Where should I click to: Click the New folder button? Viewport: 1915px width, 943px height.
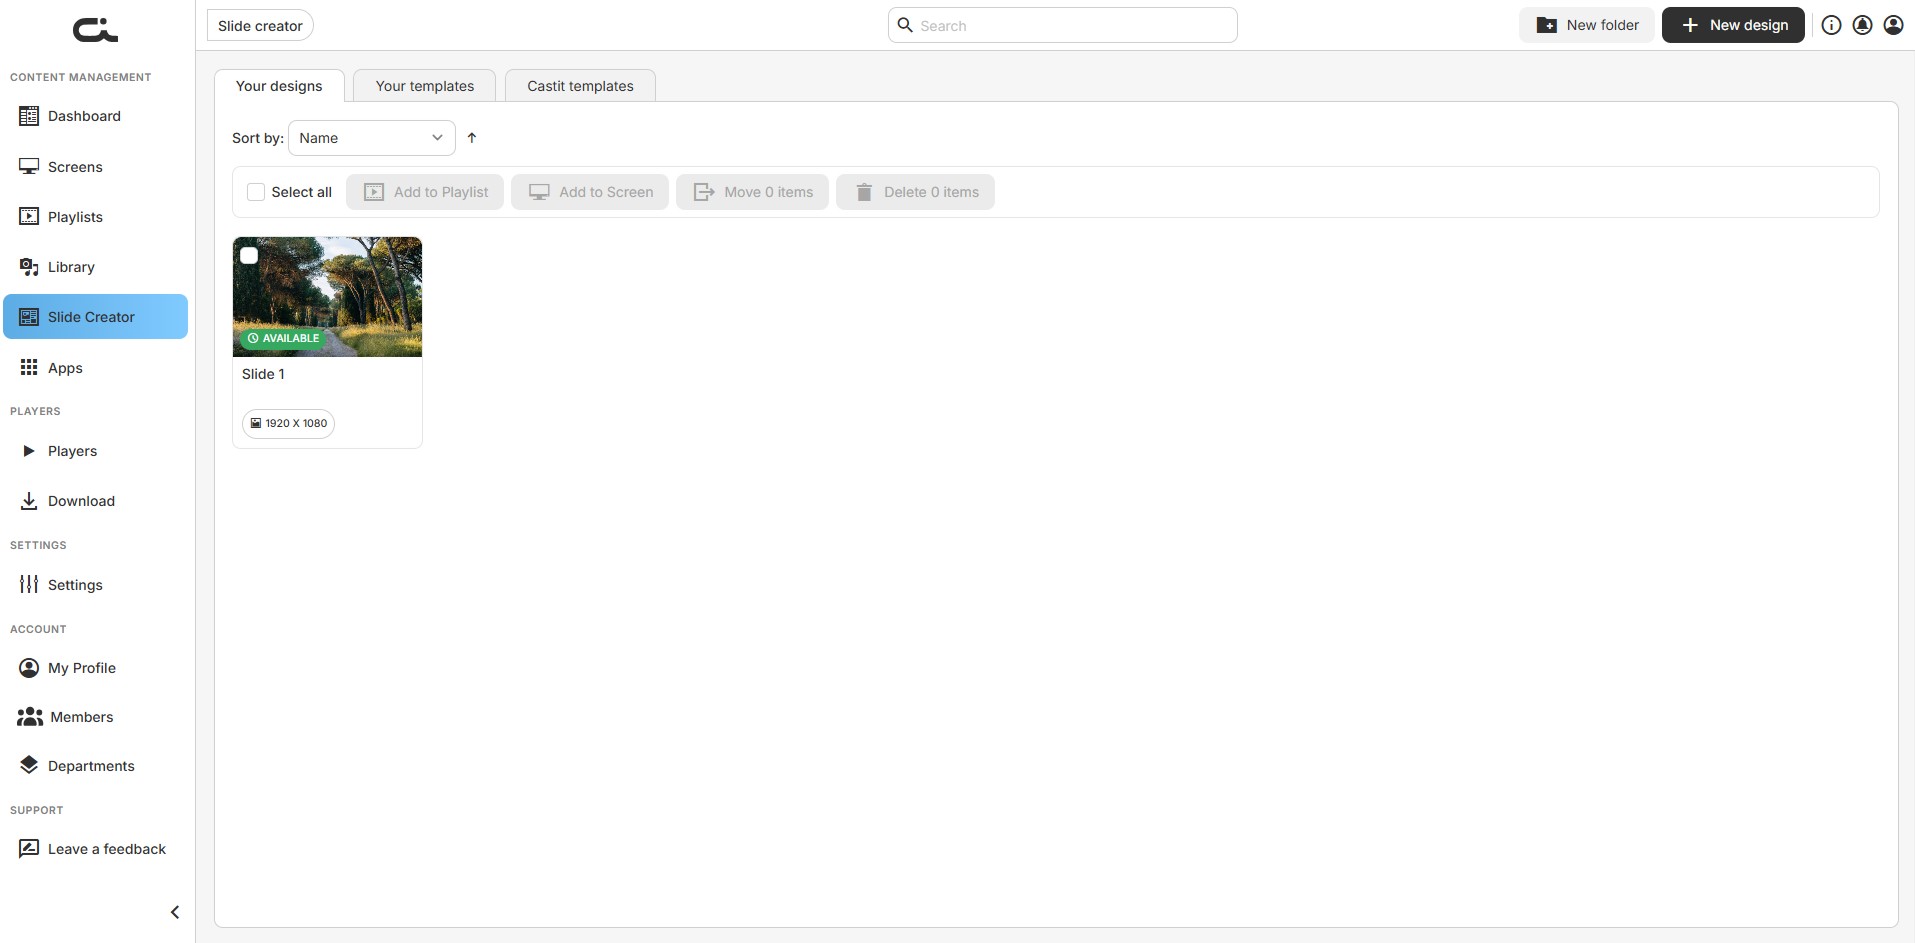(1587, 25)
